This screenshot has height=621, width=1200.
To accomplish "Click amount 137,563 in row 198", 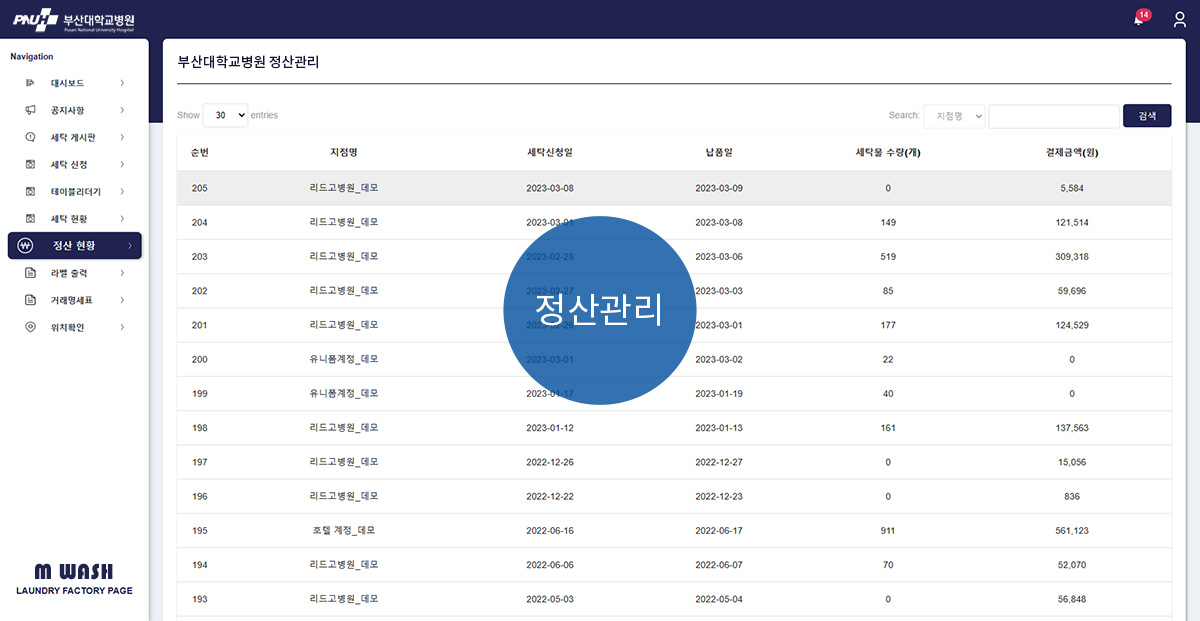I will 1072,427.
